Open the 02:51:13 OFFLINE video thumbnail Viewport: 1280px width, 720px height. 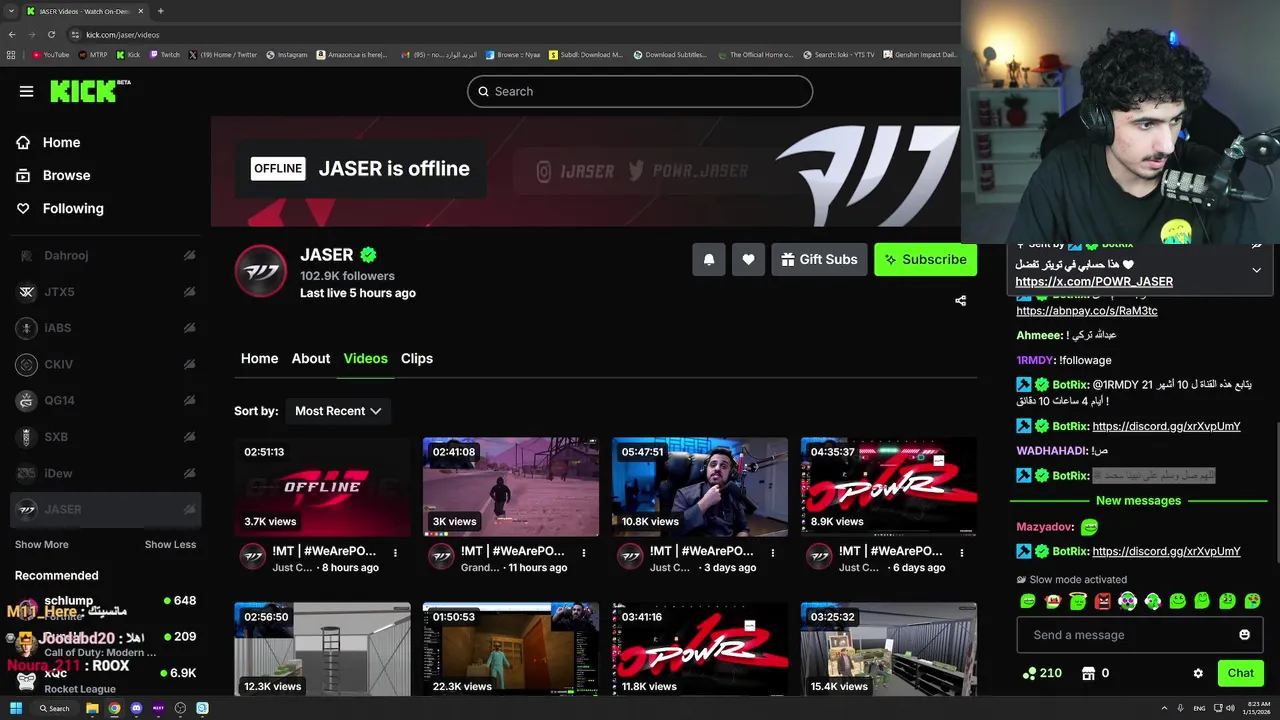(322, 487)
